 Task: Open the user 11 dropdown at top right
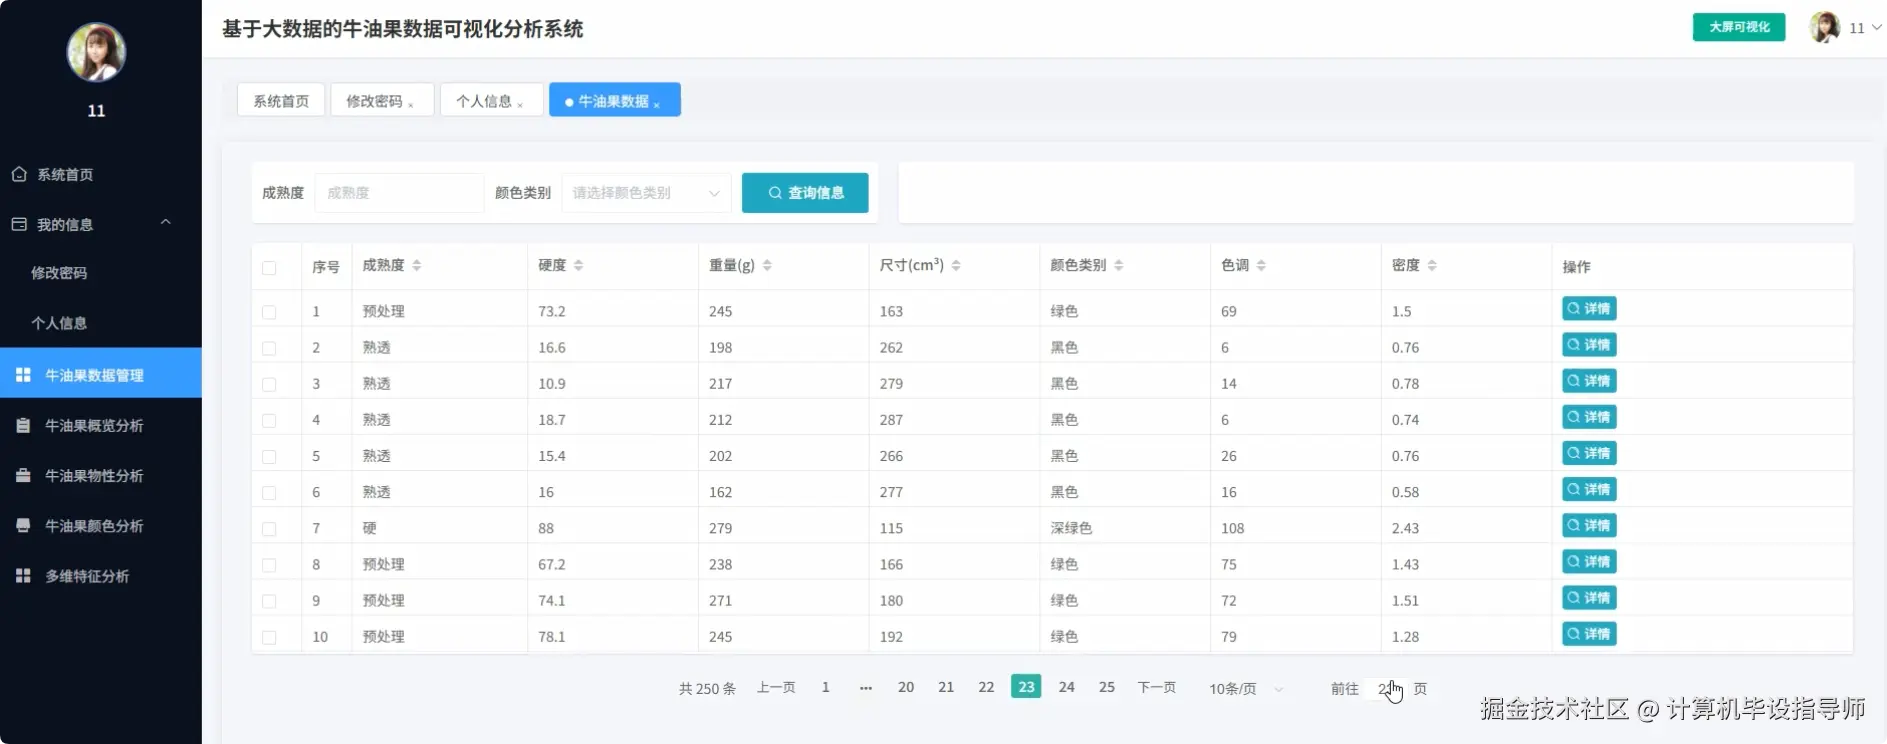1866,28
